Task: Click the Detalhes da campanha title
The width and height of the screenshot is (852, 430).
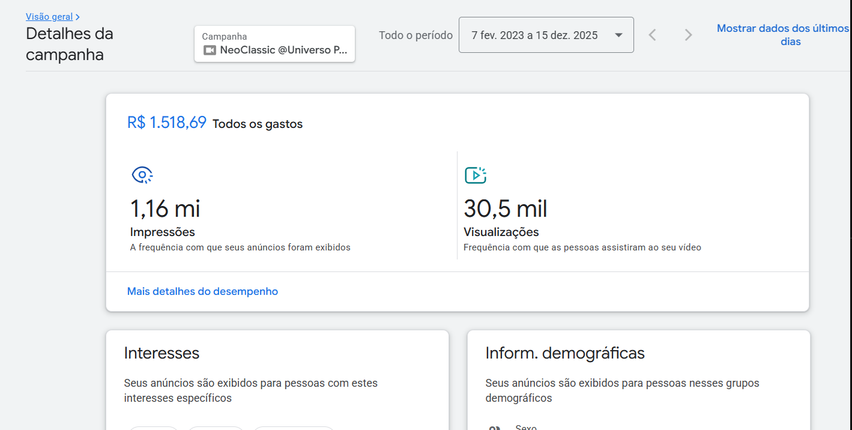Action: tap(70, 44)
